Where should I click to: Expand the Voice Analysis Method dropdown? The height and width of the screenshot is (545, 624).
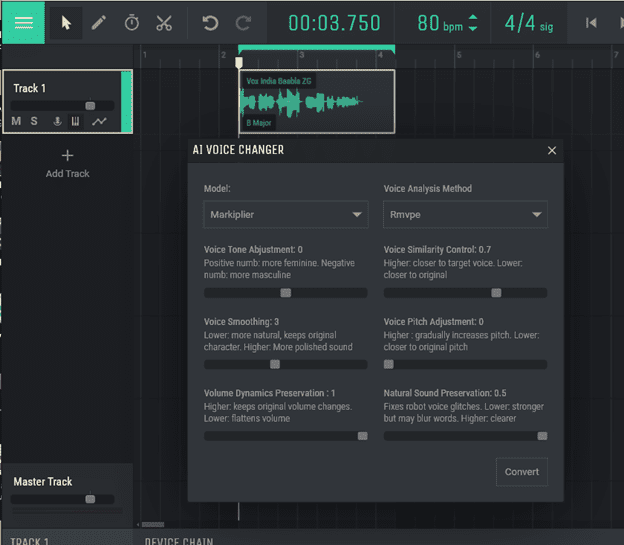(465, 214)
